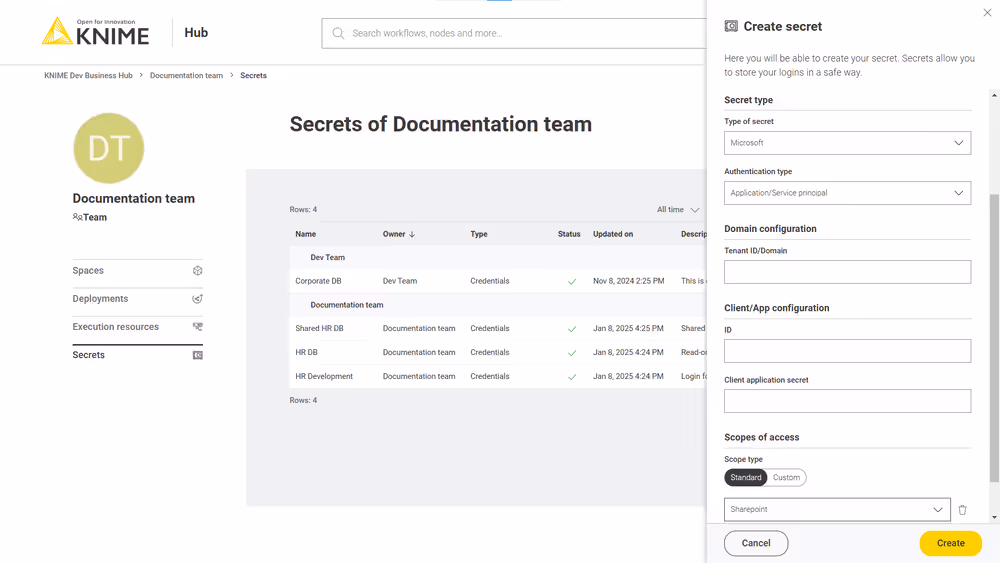The height and width of the screenshot is (563, 1000).
Task: Click the Create secret panel header icon
Action: click(731, 26)
